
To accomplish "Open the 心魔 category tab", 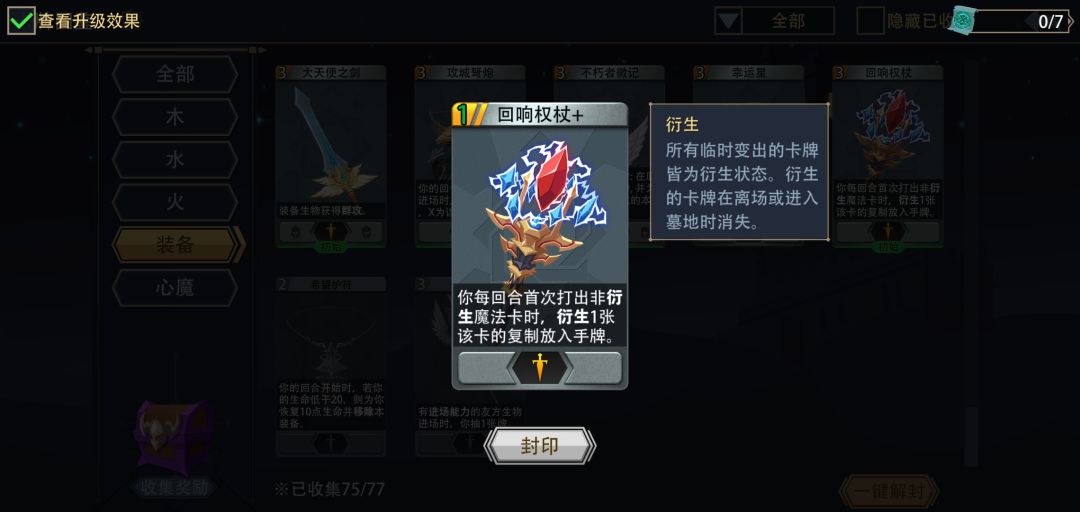I will point(175,287).
